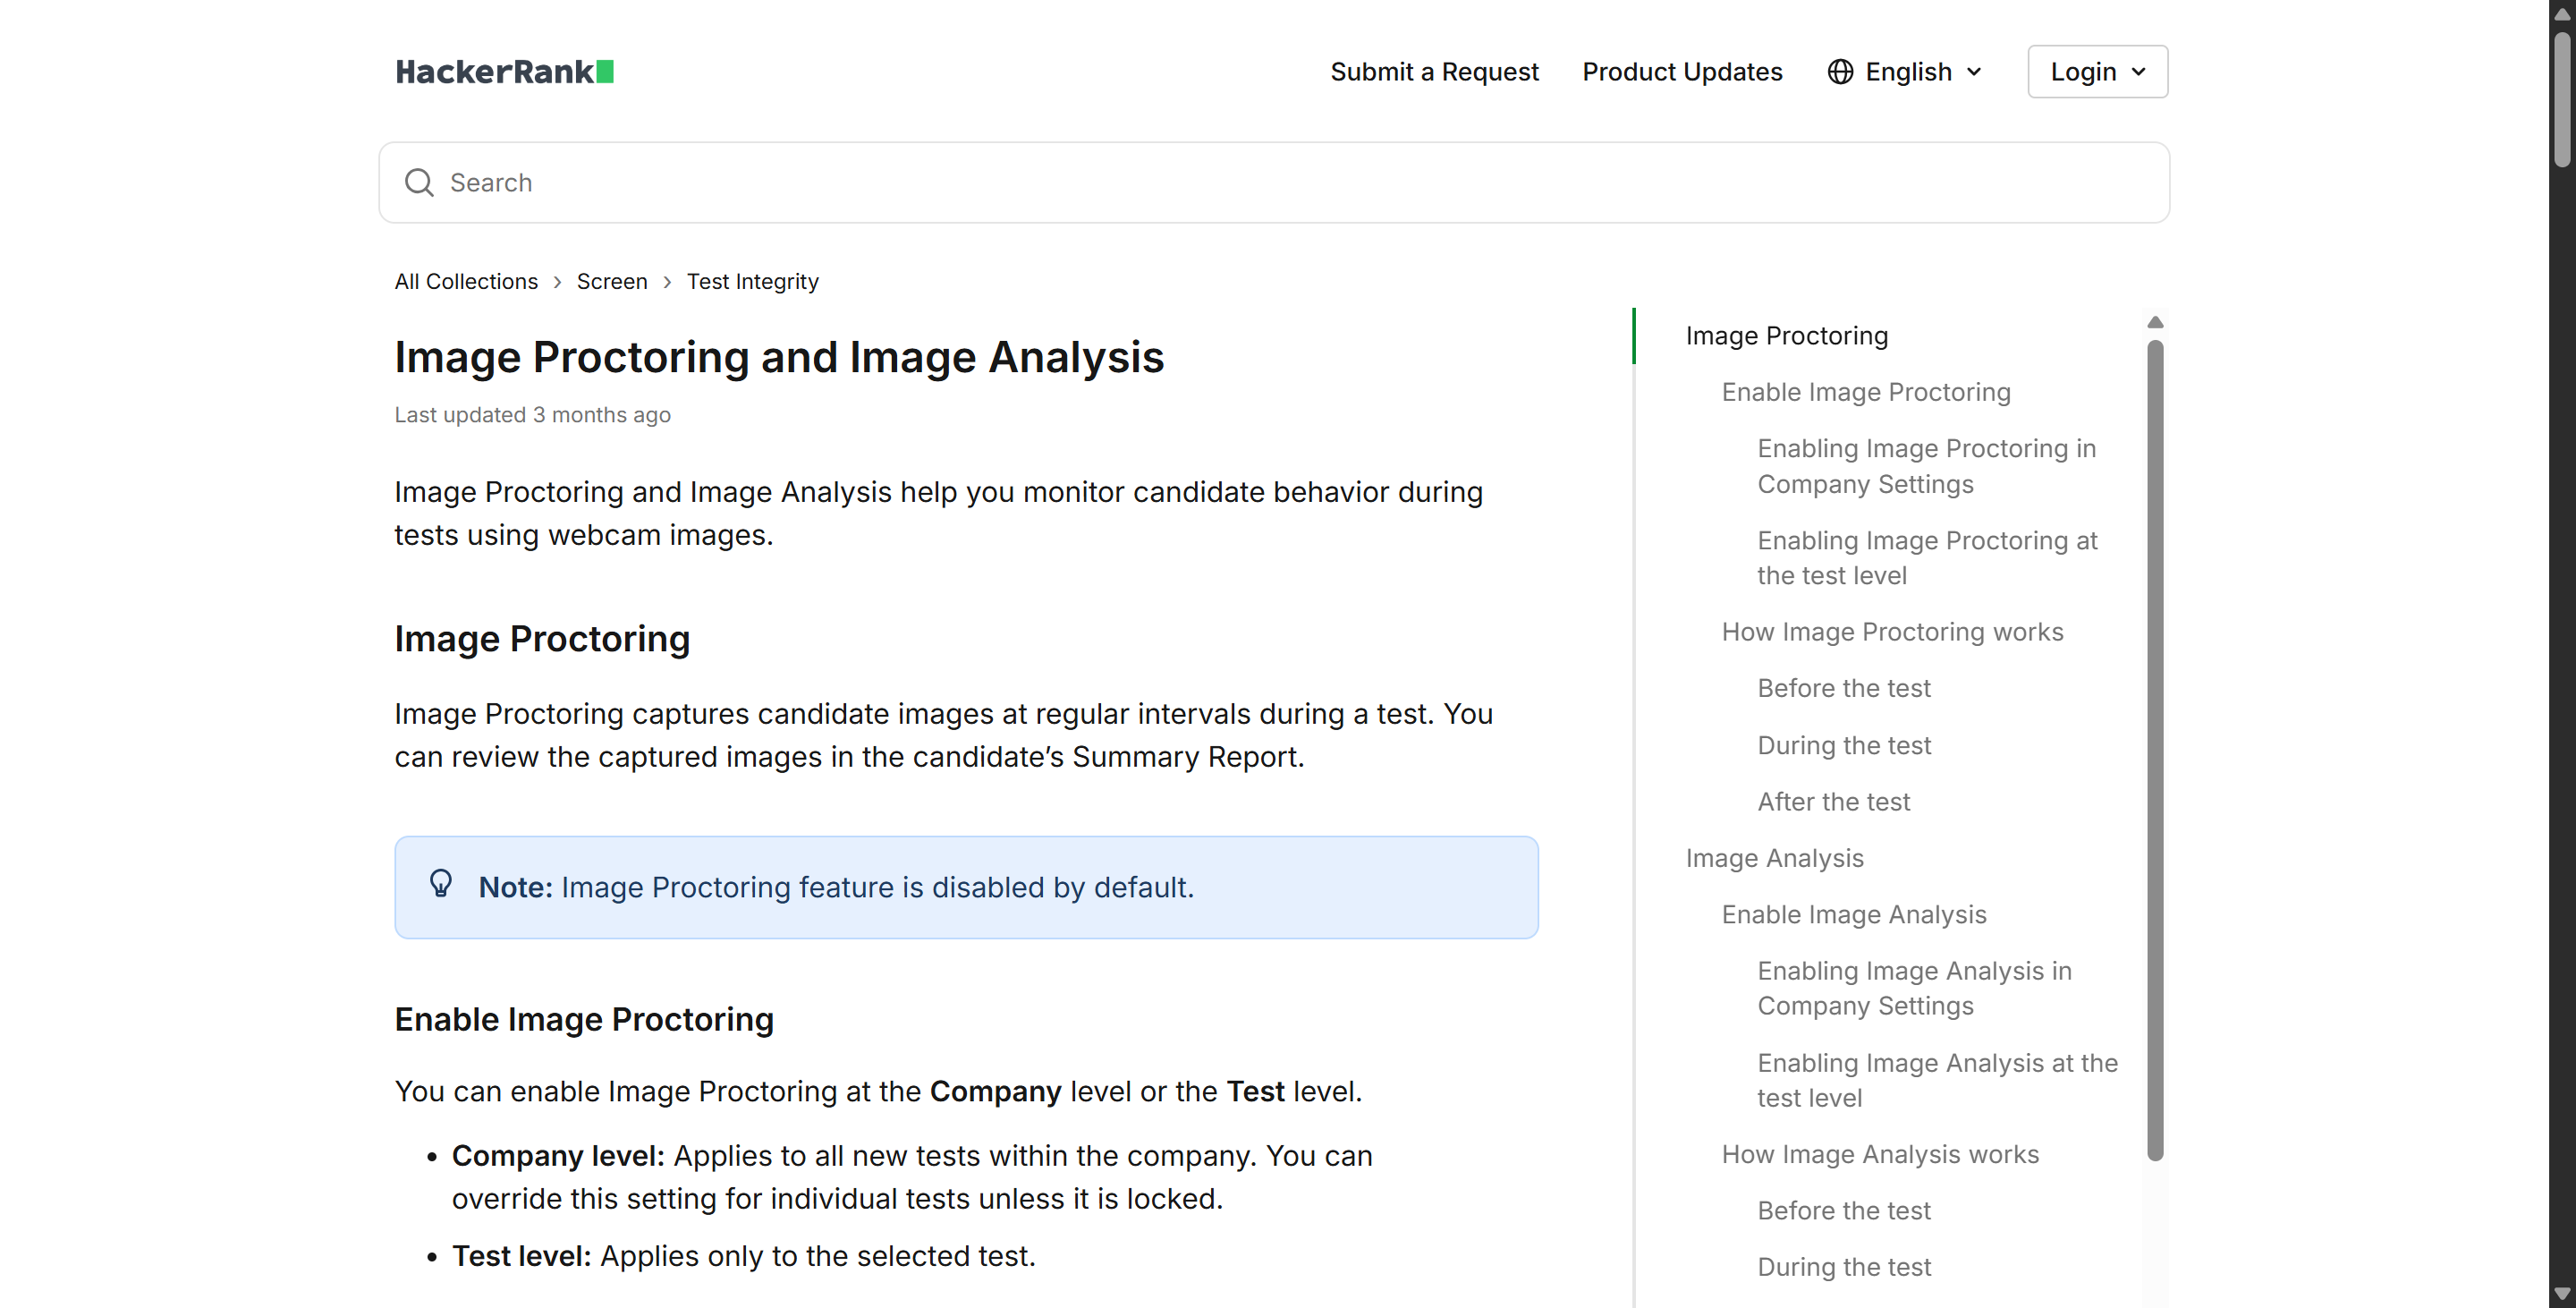This screenshot has width=2576, height=1308.
Task: Click the HackerRank logo
Action: (x=505, y=72)
